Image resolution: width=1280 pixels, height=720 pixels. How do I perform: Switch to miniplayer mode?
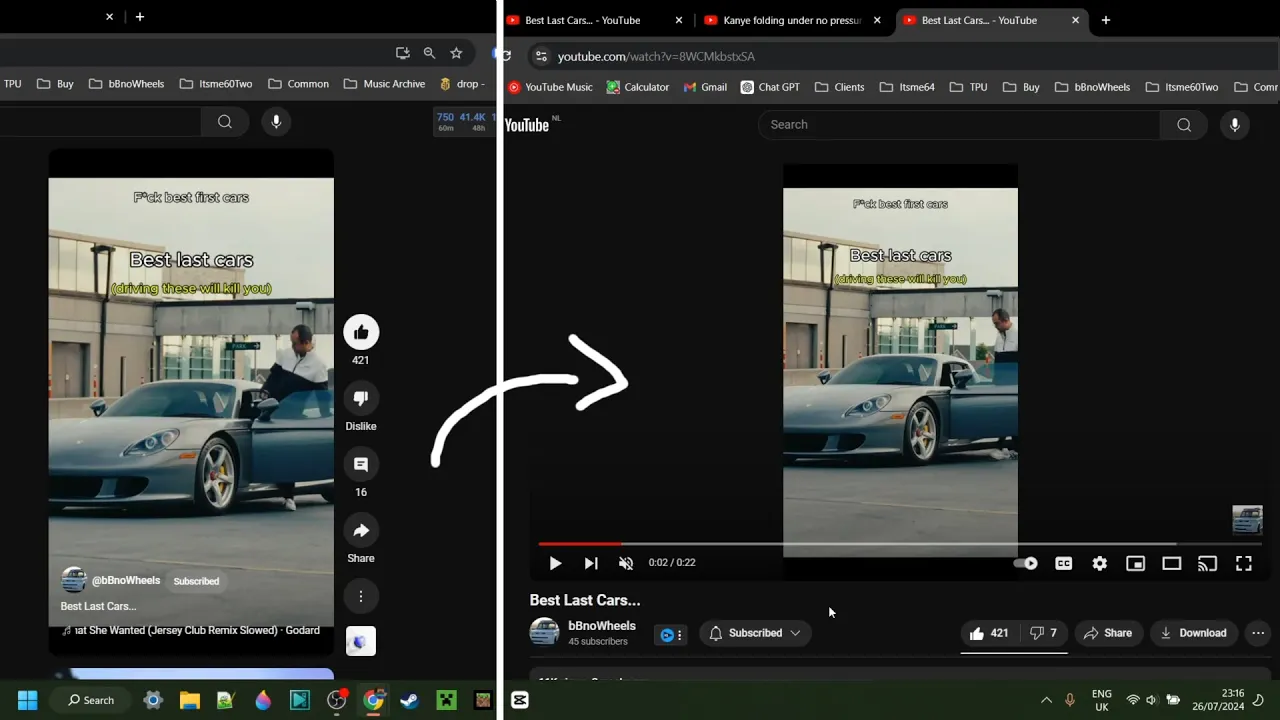1136,563
